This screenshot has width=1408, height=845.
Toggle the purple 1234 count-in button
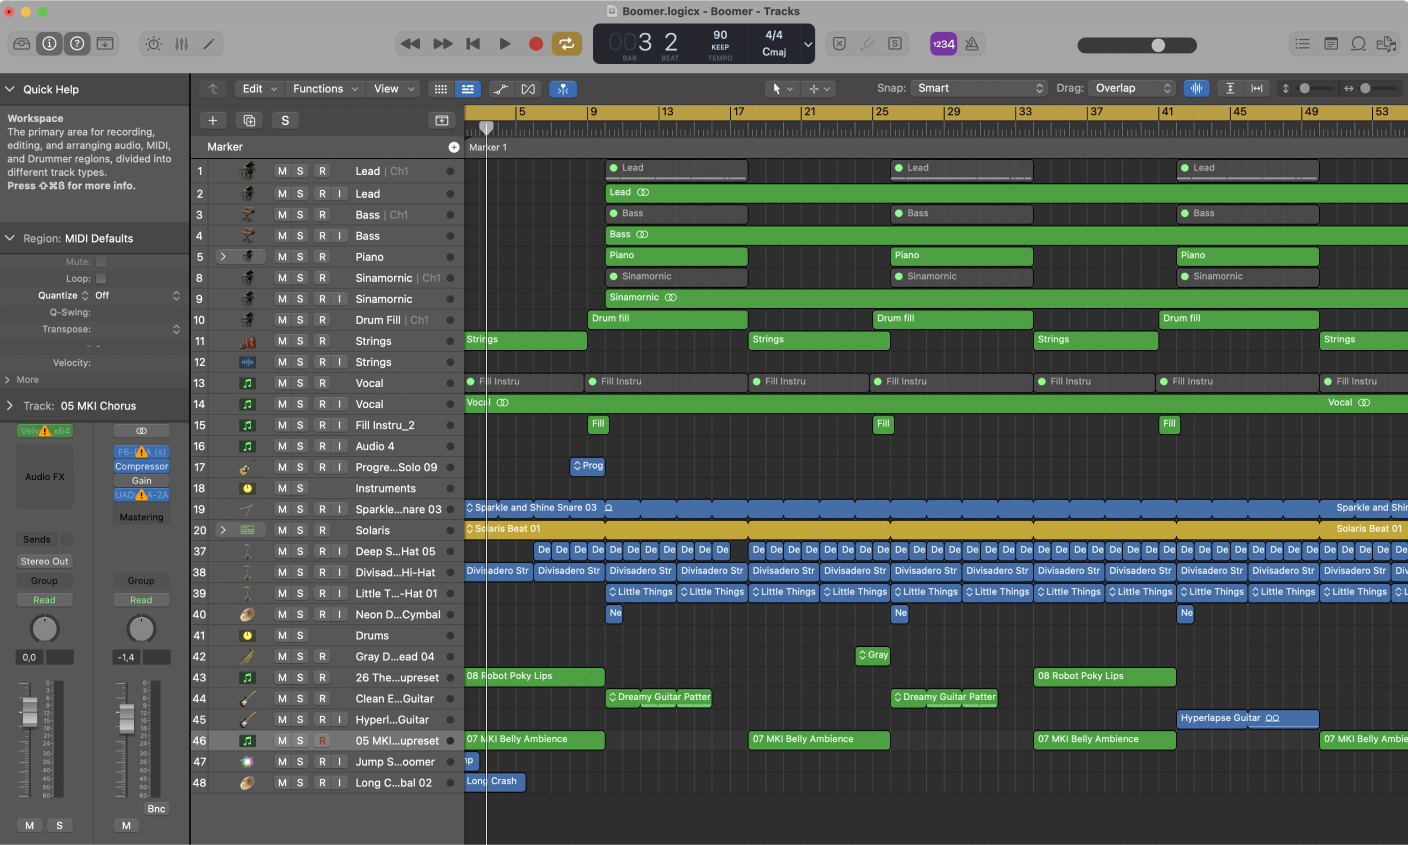[x=943, y=44]
